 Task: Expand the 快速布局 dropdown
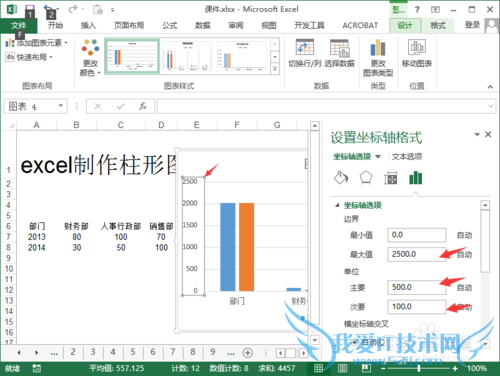(51, 57)
